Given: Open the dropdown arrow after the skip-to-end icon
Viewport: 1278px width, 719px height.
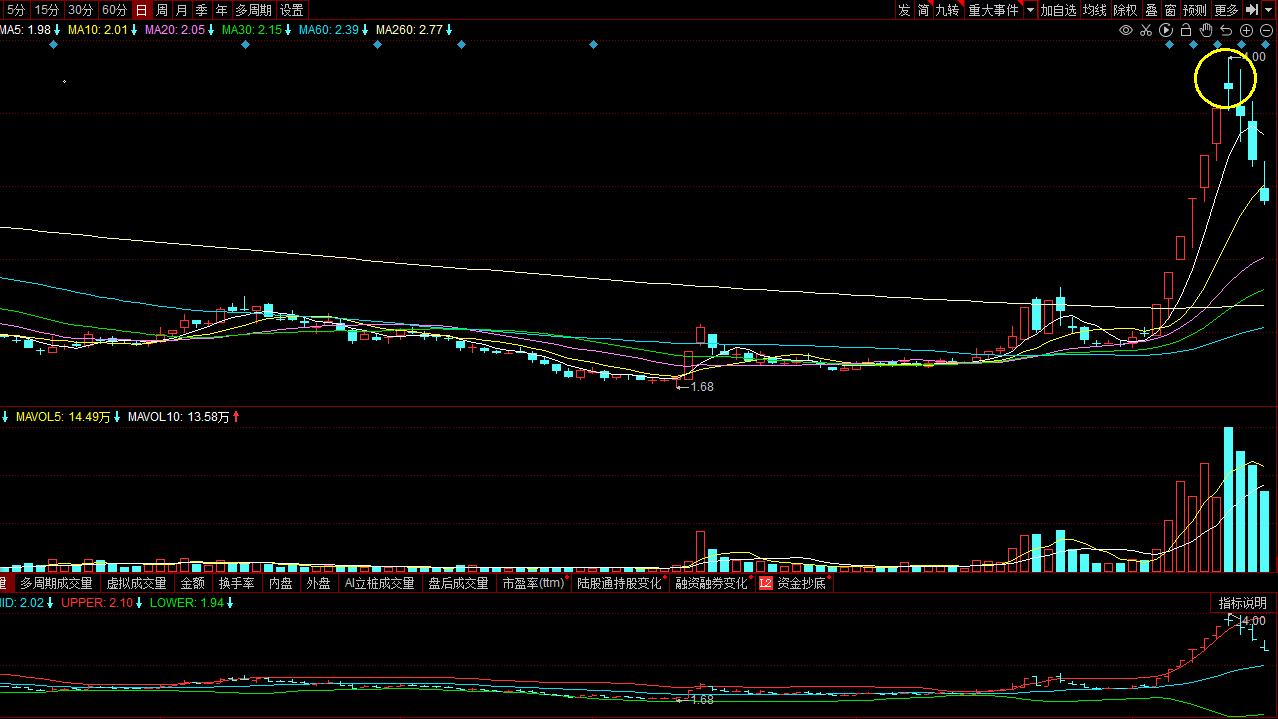Looking at the screenshot, I should click(x=1269, y=10).
